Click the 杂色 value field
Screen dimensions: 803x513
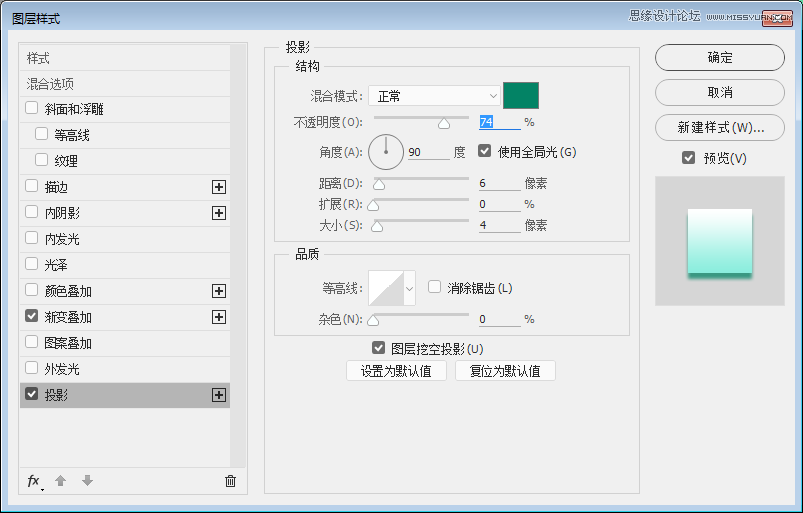point(499,319)
